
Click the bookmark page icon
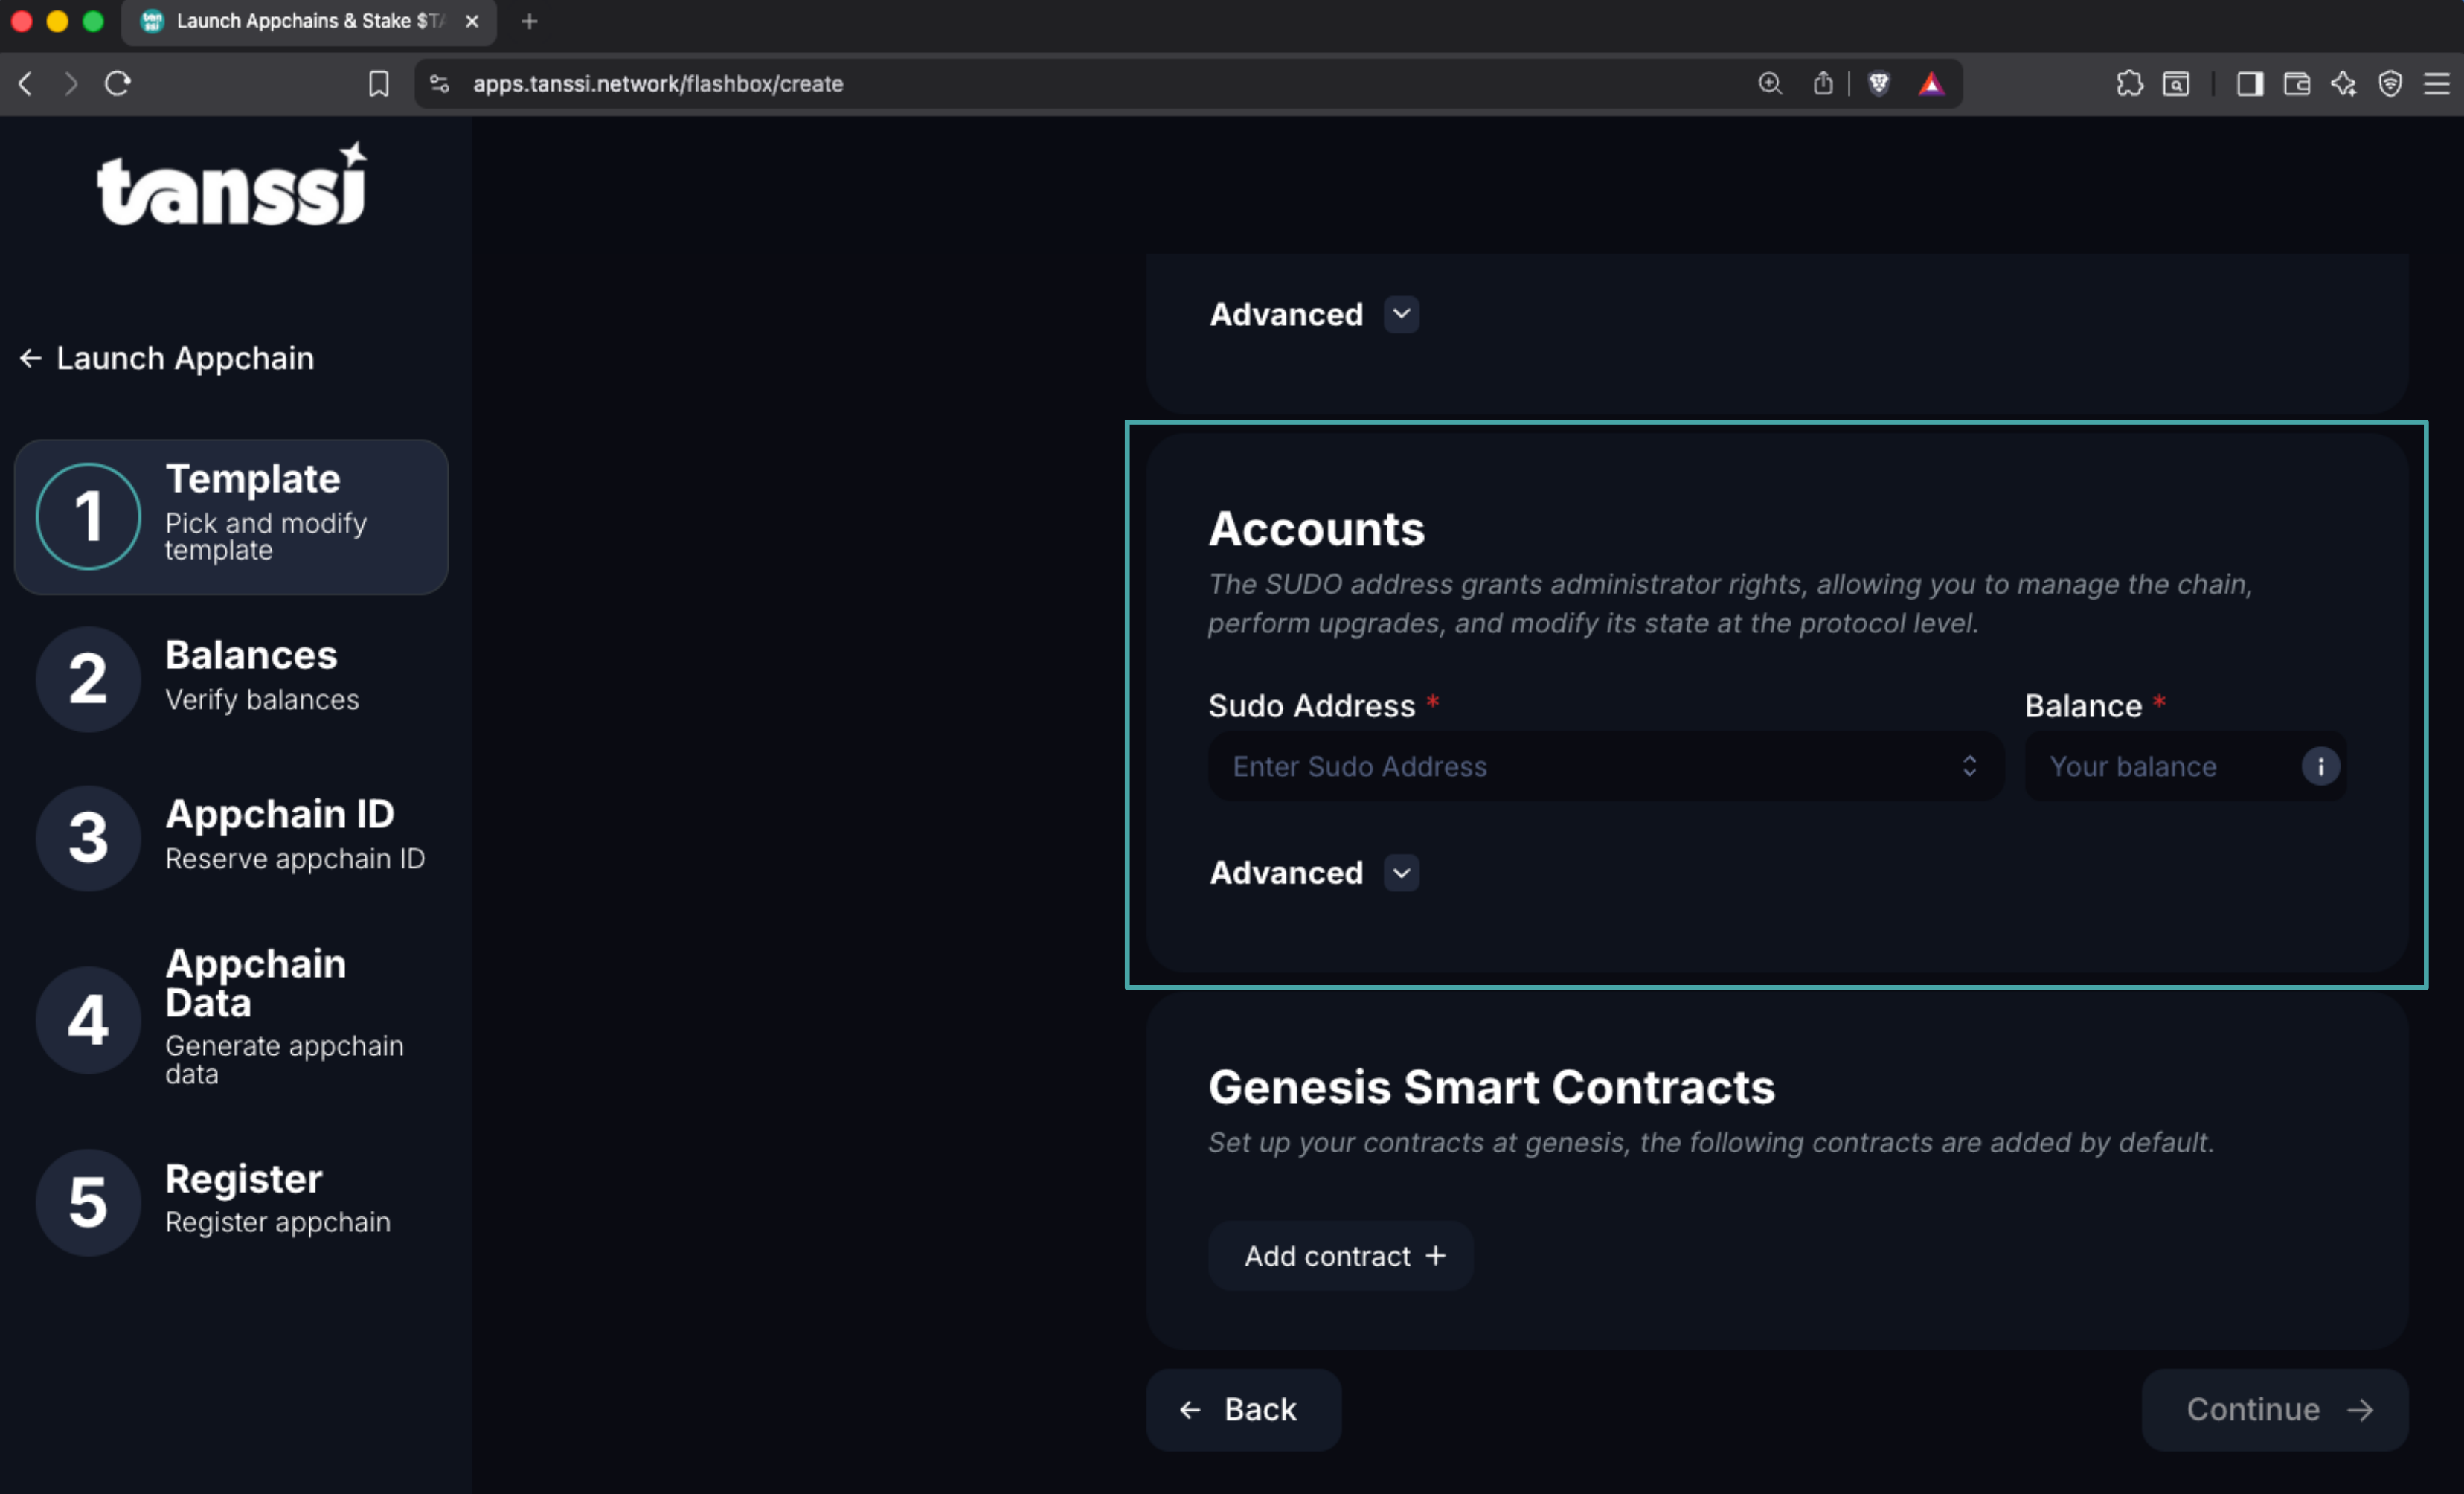pyautogui.click(x=379, y=84)
